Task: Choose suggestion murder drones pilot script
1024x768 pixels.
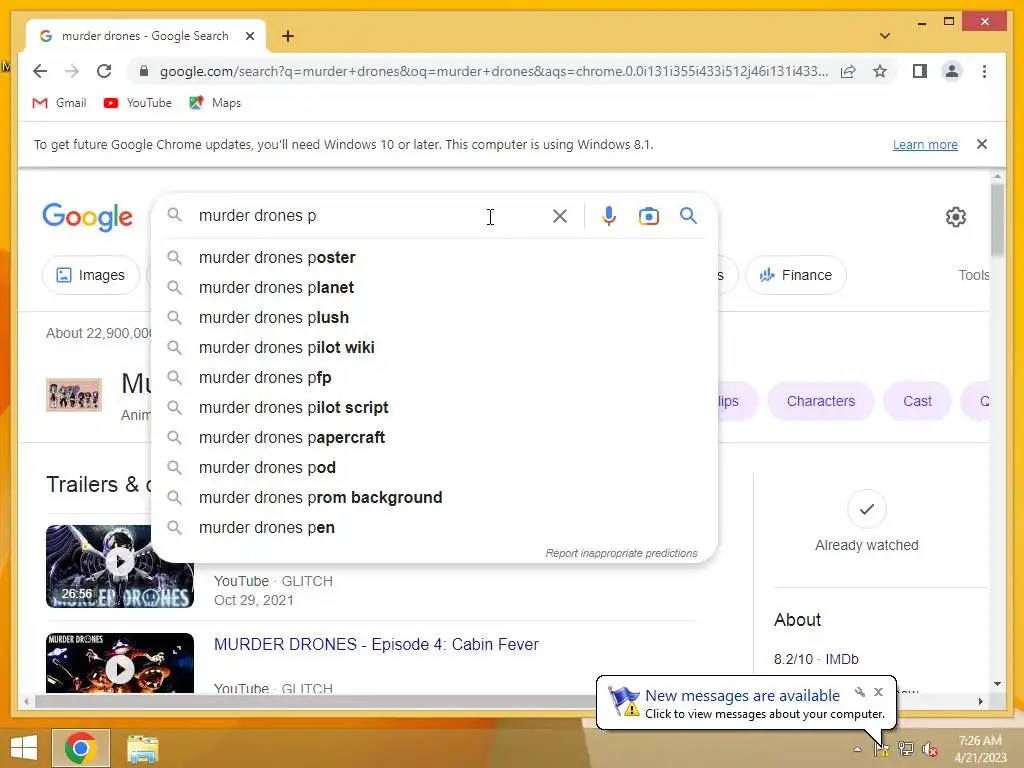Action: coord(434,408)
